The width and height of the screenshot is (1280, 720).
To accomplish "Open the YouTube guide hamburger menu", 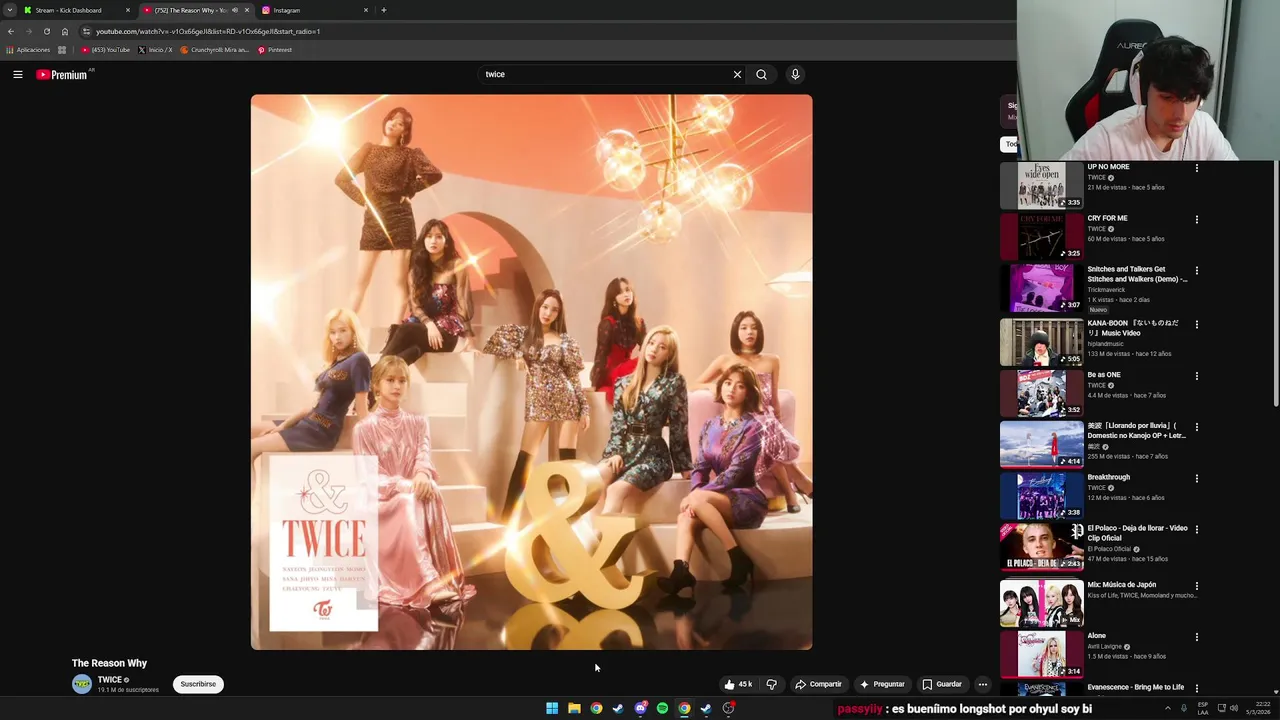I will [x=17, y=74].
